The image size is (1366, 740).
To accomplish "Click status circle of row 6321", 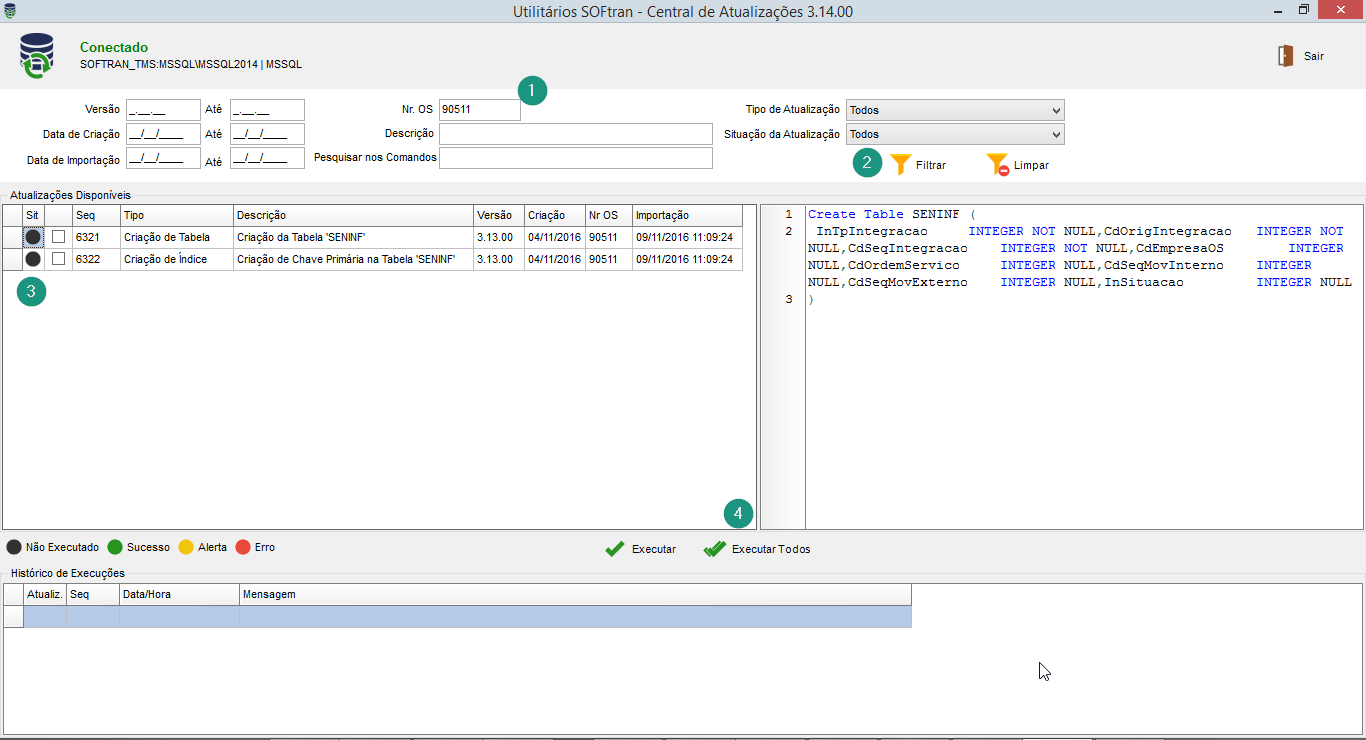I will pyautogui.click(x=33, y=238).
